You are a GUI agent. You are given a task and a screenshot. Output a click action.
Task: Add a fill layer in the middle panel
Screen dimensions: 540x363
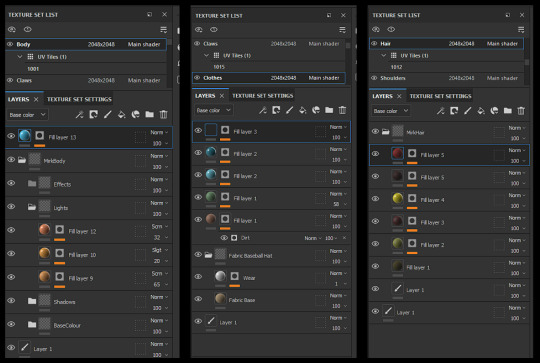coord(302,110)
